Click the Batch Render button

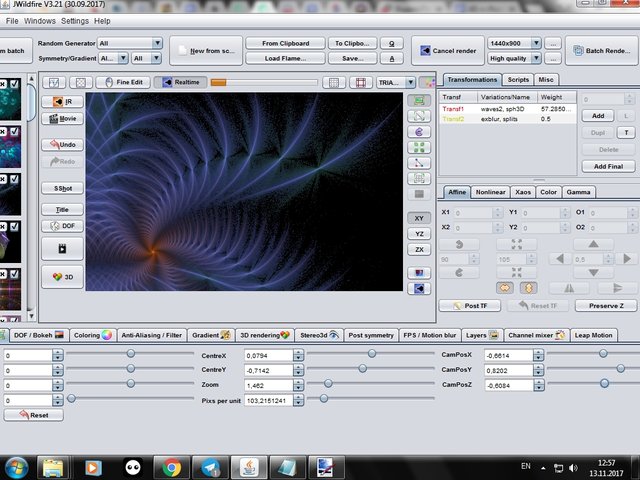[x=603, y=51]
